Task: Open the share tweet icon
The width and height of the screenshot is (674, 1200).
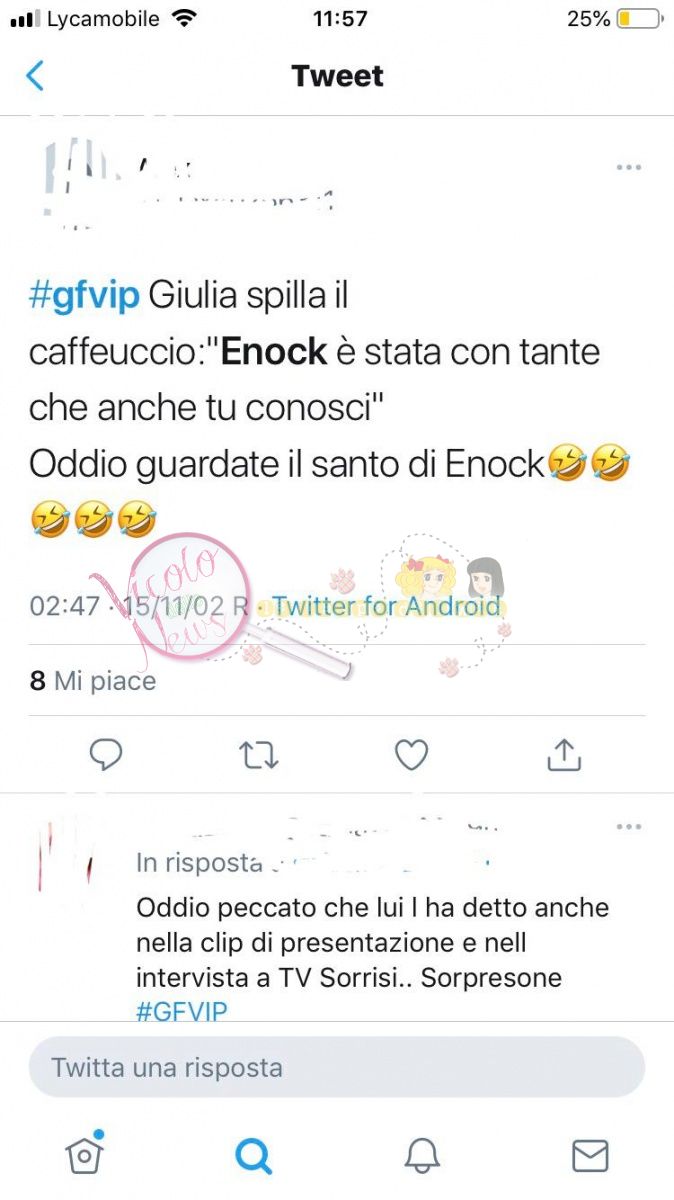Action: (x=564, y=755)
